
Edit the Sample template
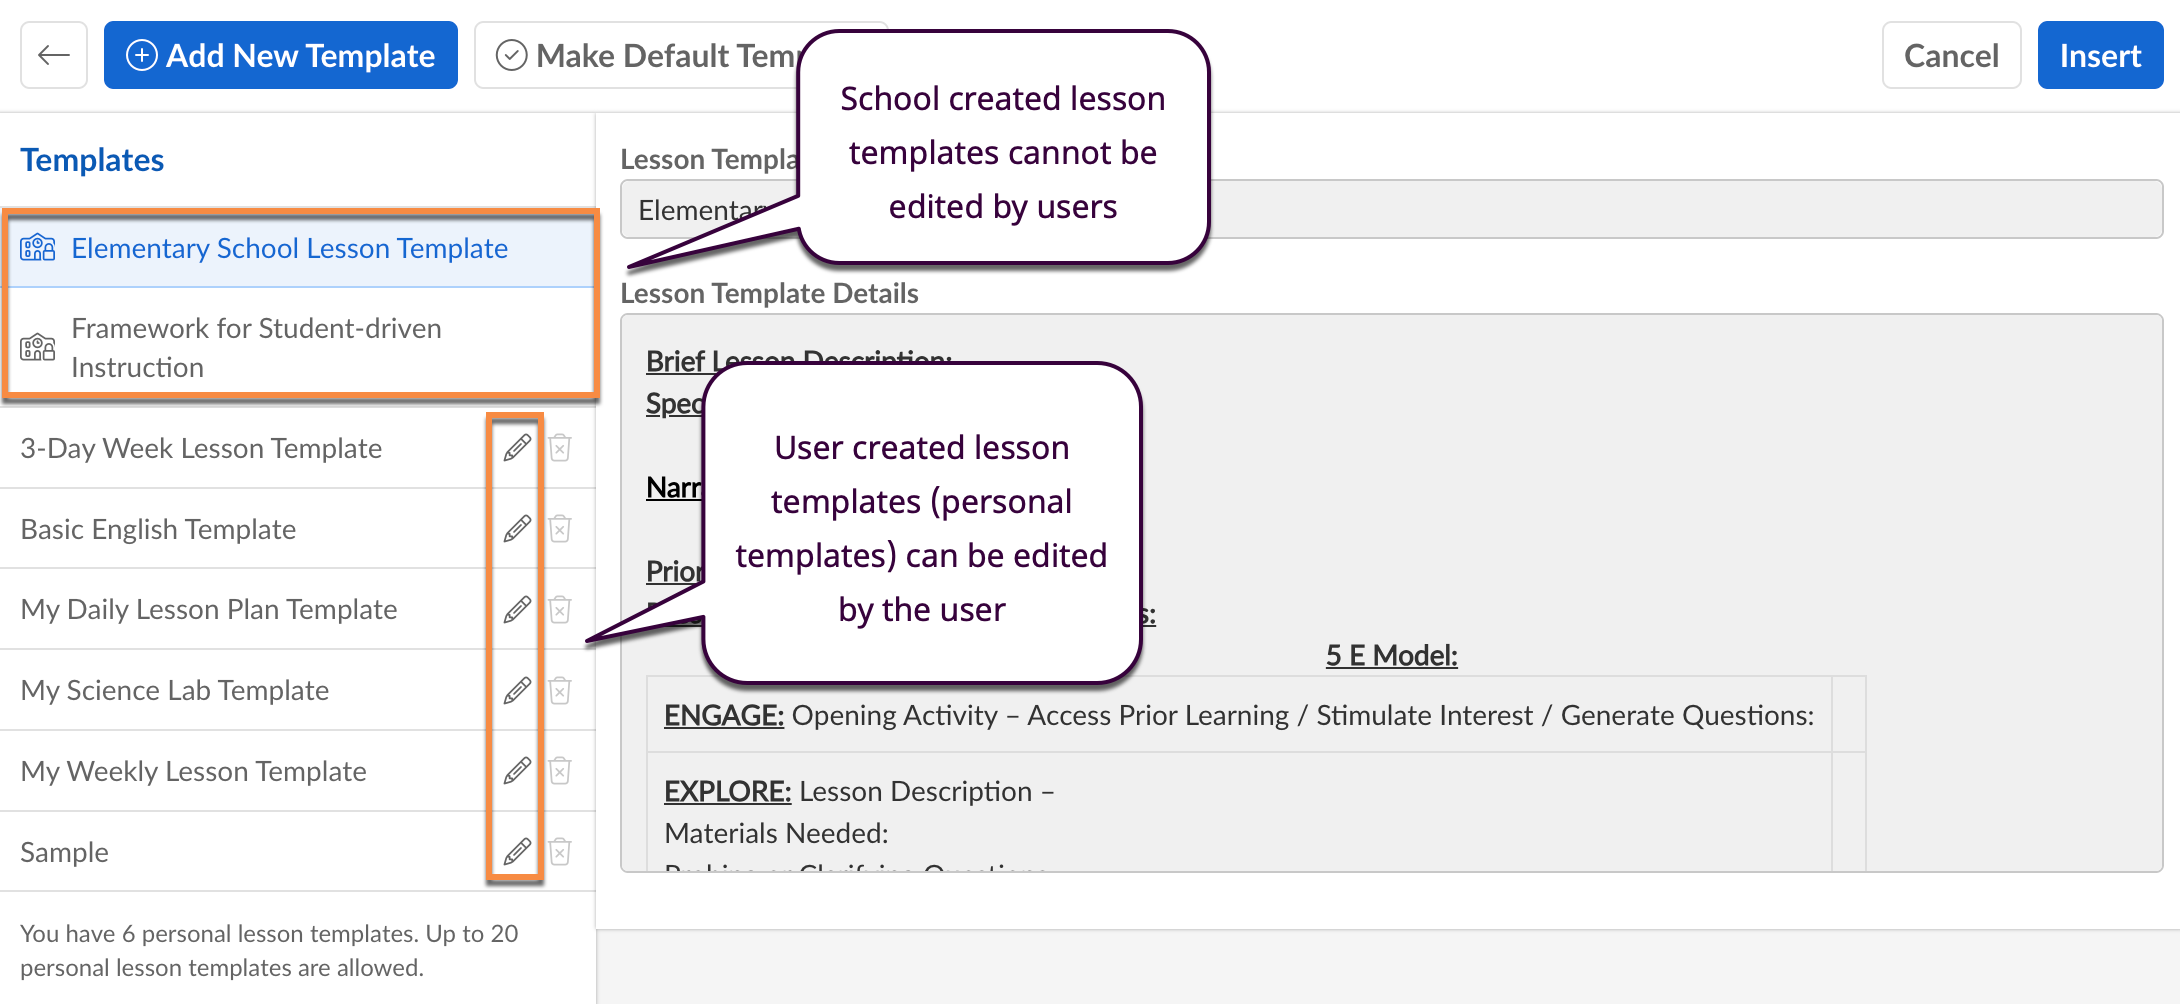pyautogui.click(x=516, y=852)
